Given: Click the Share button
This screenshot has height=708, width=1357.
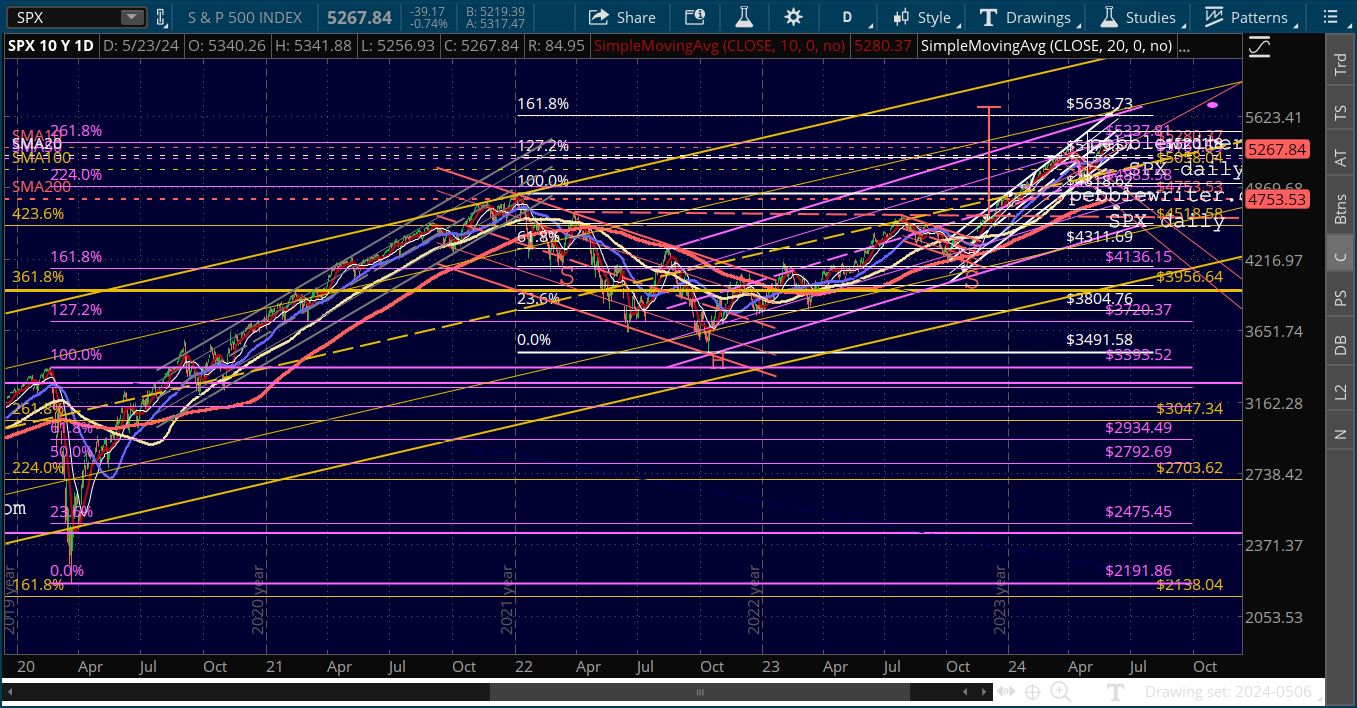Looking at the screenshot, I should pyautogui.click(x=622, y=17).
